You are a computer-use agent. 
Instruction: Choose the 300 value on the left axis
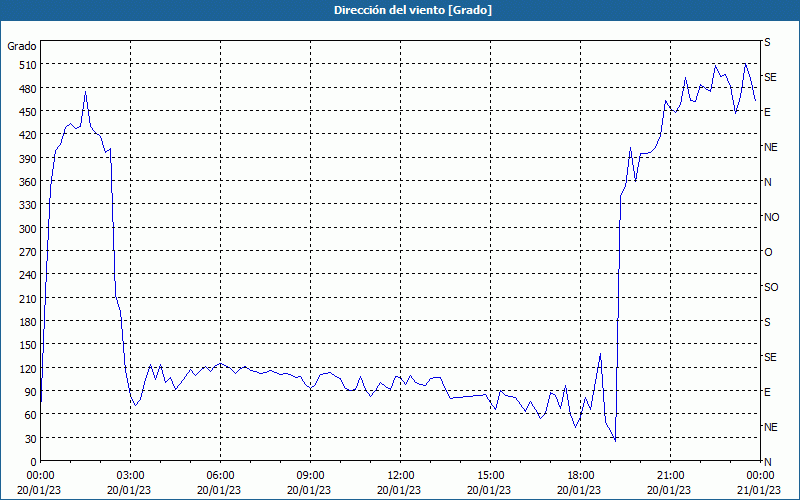[29, 229]
